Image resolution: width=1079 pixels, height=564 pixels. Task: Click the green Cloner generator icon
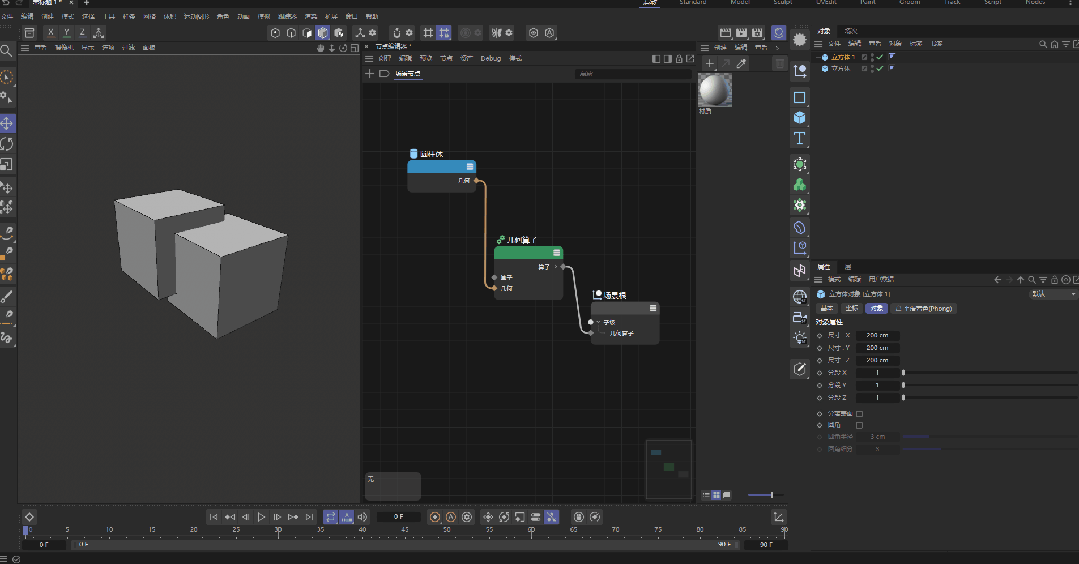click(800, 185)
